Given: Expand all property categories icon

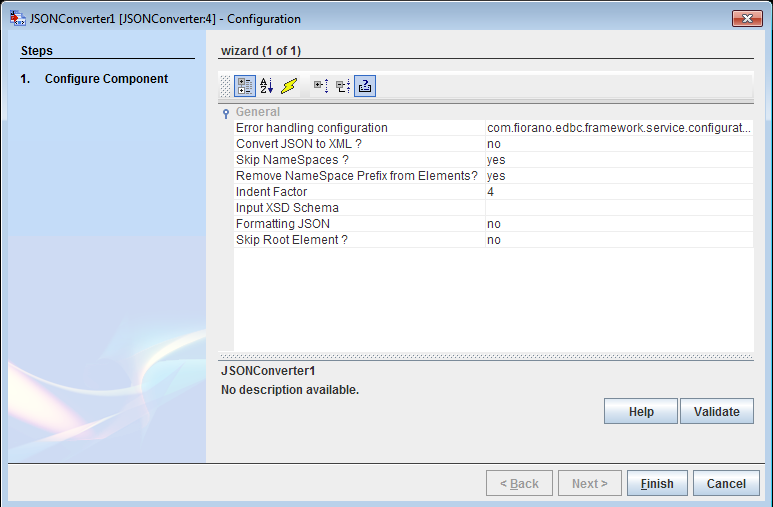Looking at the screenshot, I should click(x=321, y=86).
